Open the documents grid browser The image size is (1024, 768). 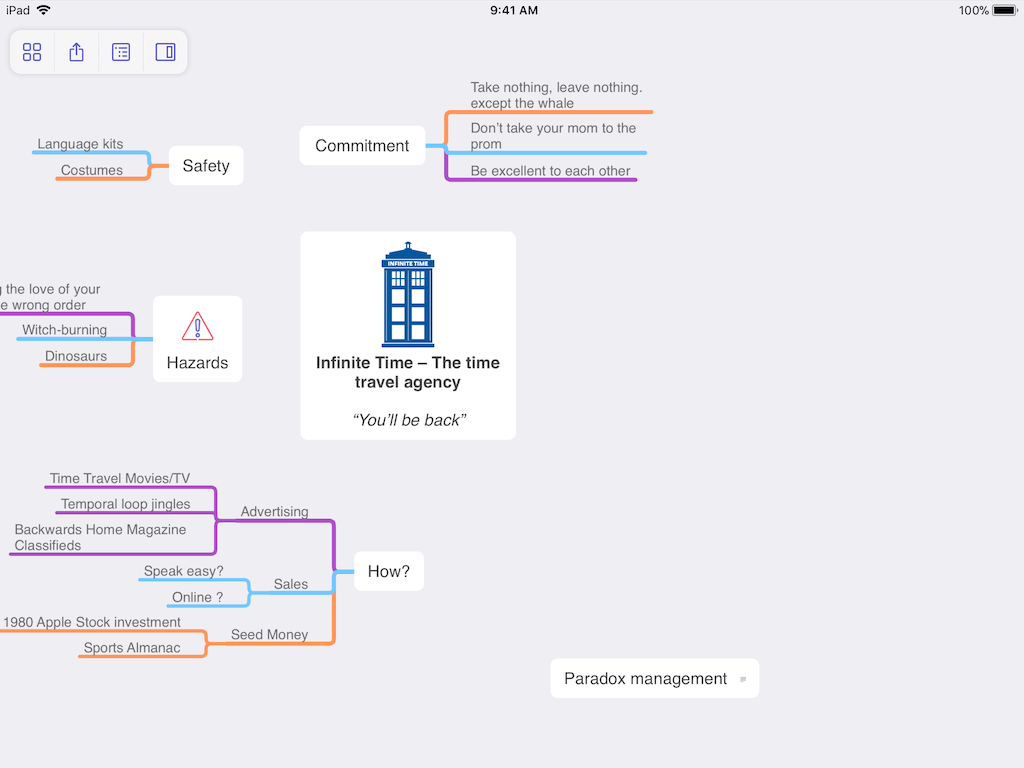coord(32,52)
